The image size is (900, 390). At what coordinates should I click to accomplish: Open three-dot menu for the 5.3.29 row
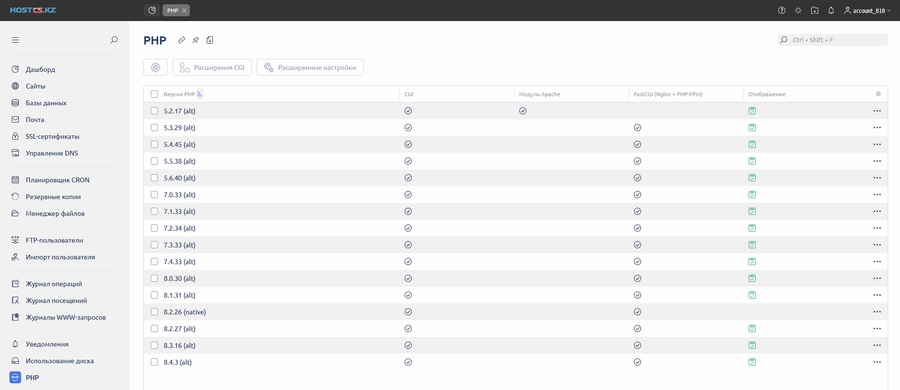[876, 128]
